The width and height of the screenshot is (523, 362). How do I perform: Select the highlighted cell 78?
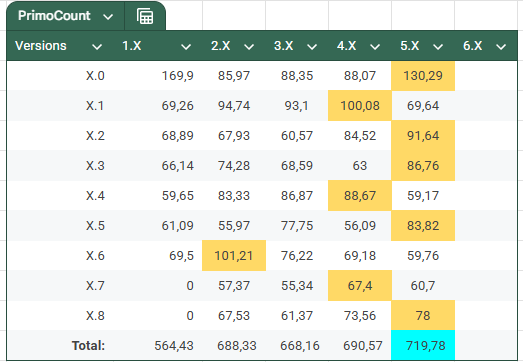coord(423,316)
